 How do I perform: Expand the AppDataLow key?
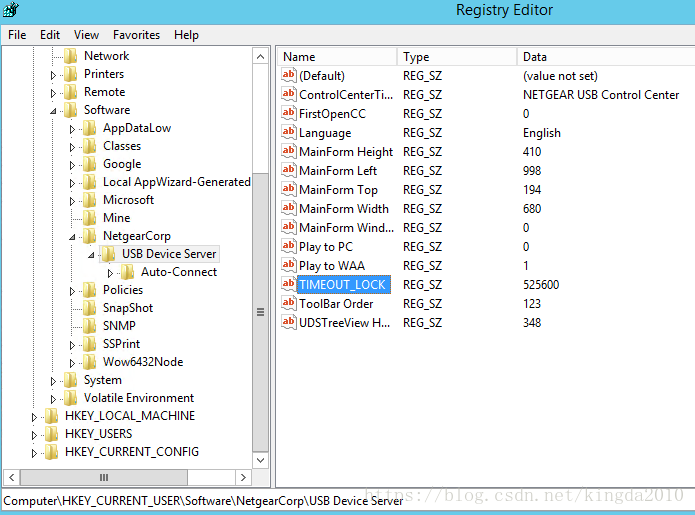(72, 129)
